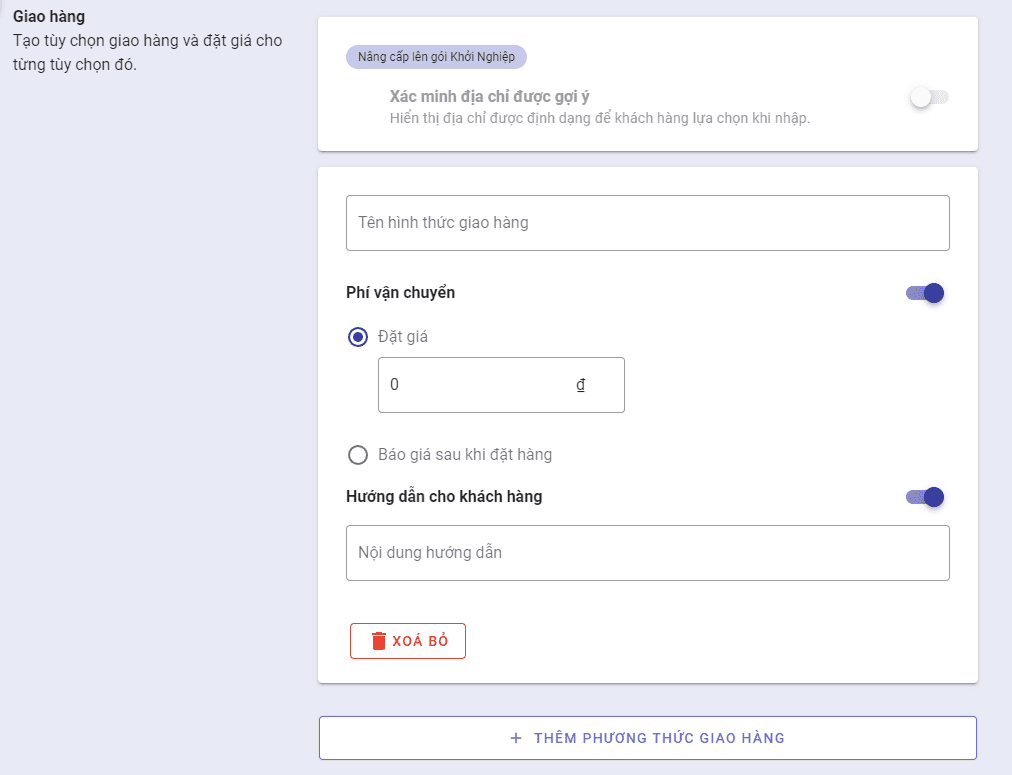Click the trash icon in Xoá bỏ button
This screenshot has height=775, width=1012.
pyautogui.click(x=379, y=642)
